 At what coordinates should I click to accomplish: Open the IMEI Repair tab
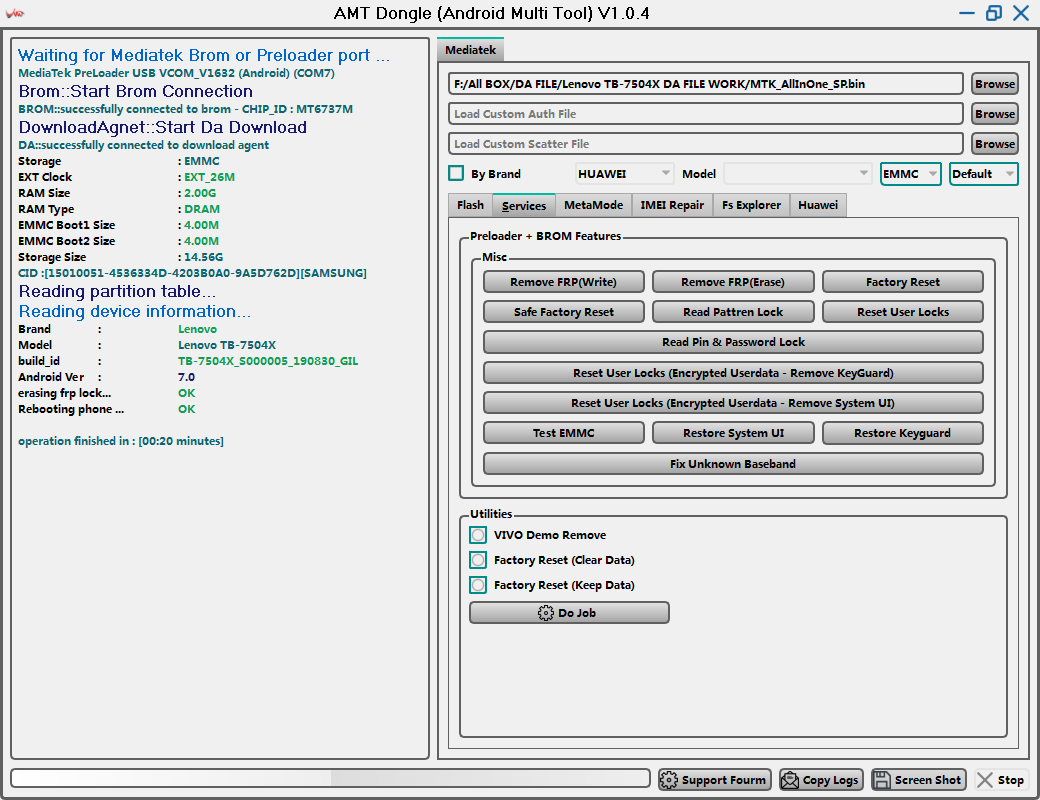point(672,205)
